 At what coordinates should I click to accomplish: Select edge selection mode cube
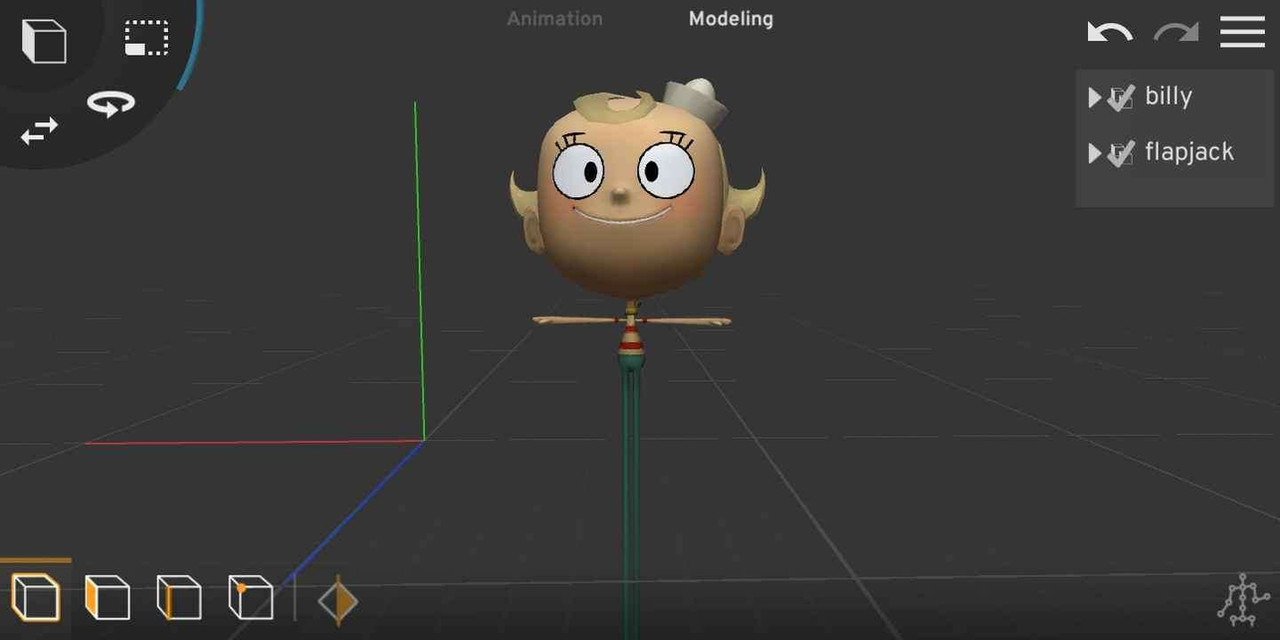pos(179,598)
